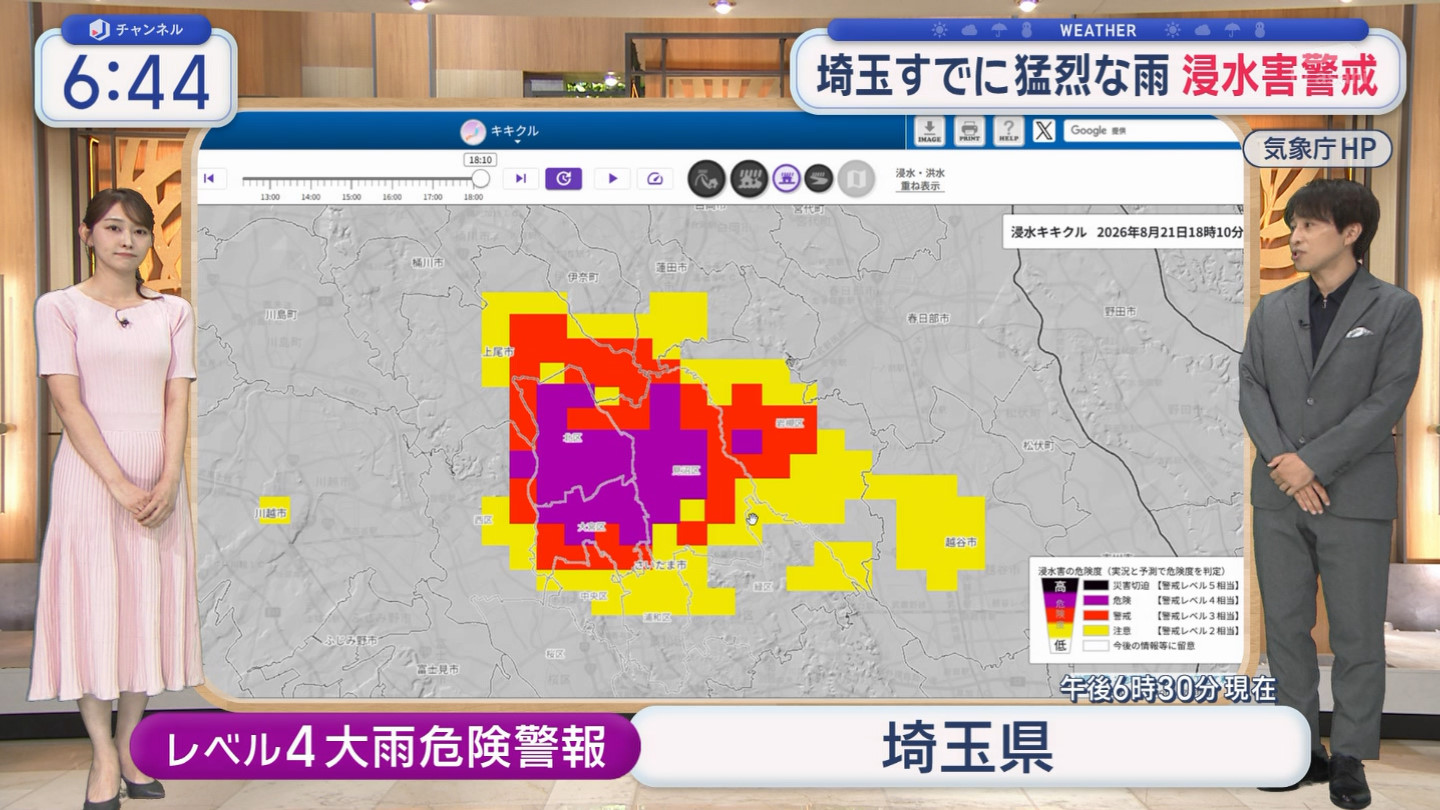The image size is (1440, 810).
Task: Select the river flood map icon
Action: [x=819, y=179]
